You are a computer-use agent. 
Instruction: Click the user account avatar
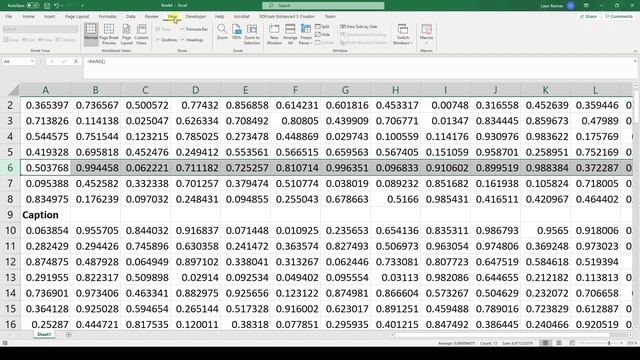[x=571, y=6]
